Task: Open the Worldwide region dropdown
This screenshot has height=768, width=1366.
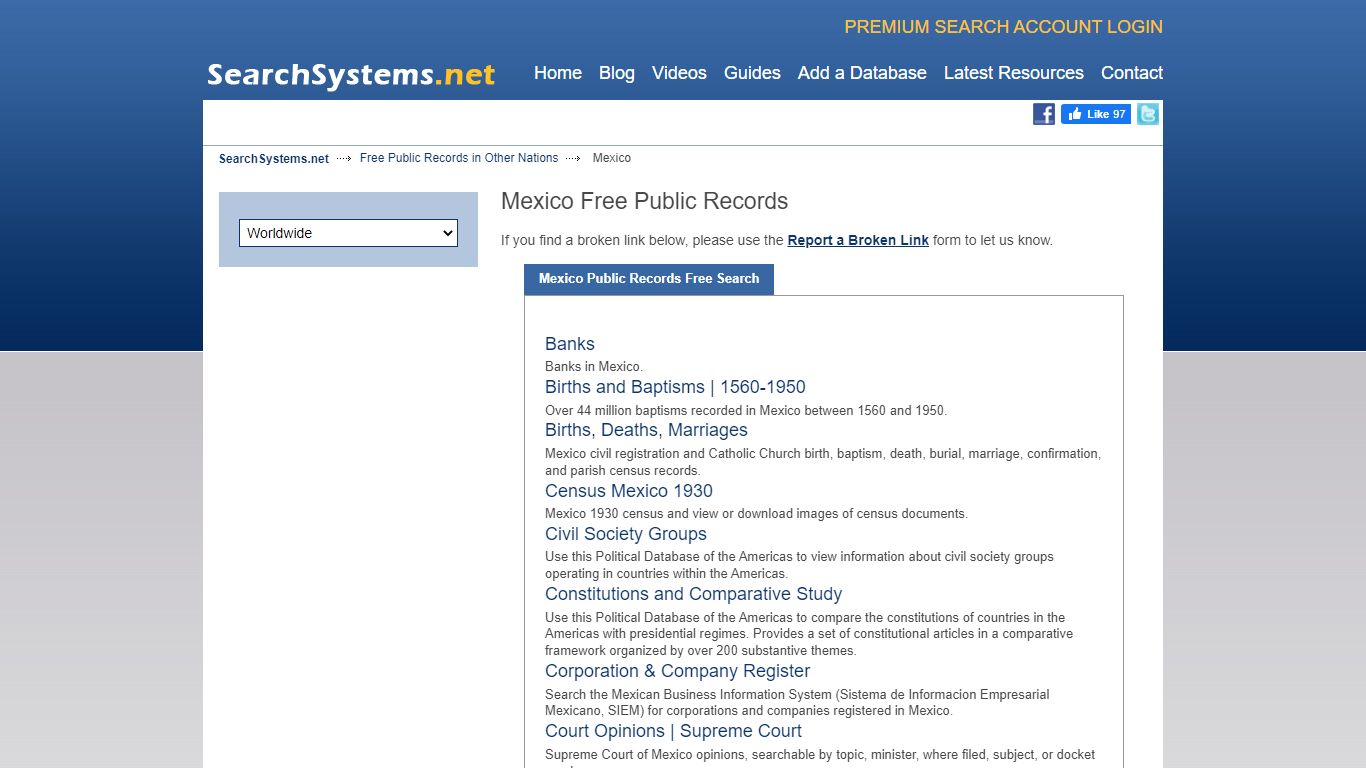Action: tap(348, 233)
